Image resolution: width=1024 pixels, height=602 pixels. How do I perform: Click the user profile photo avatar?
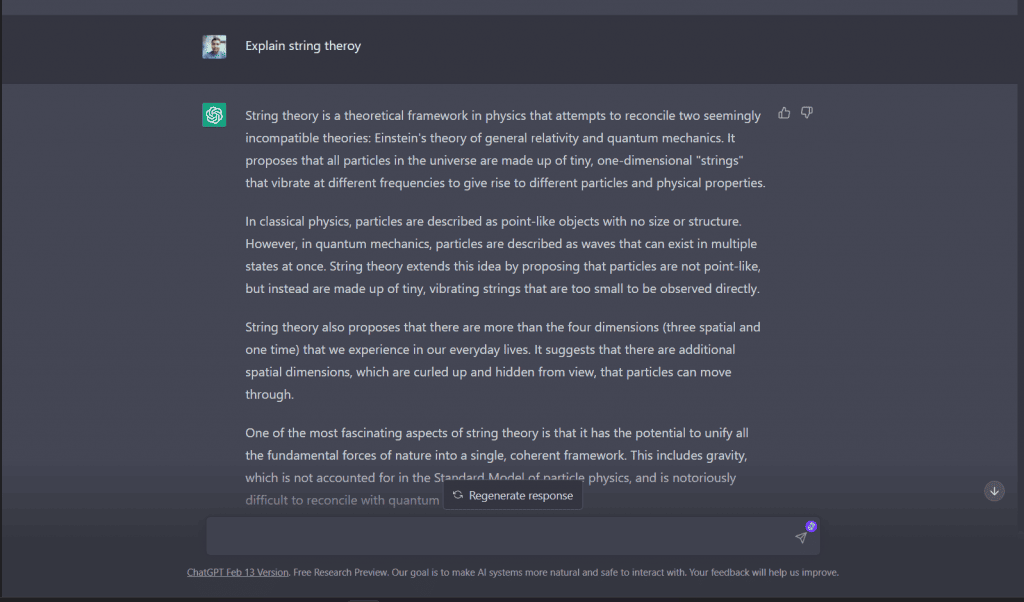point(214,47)
